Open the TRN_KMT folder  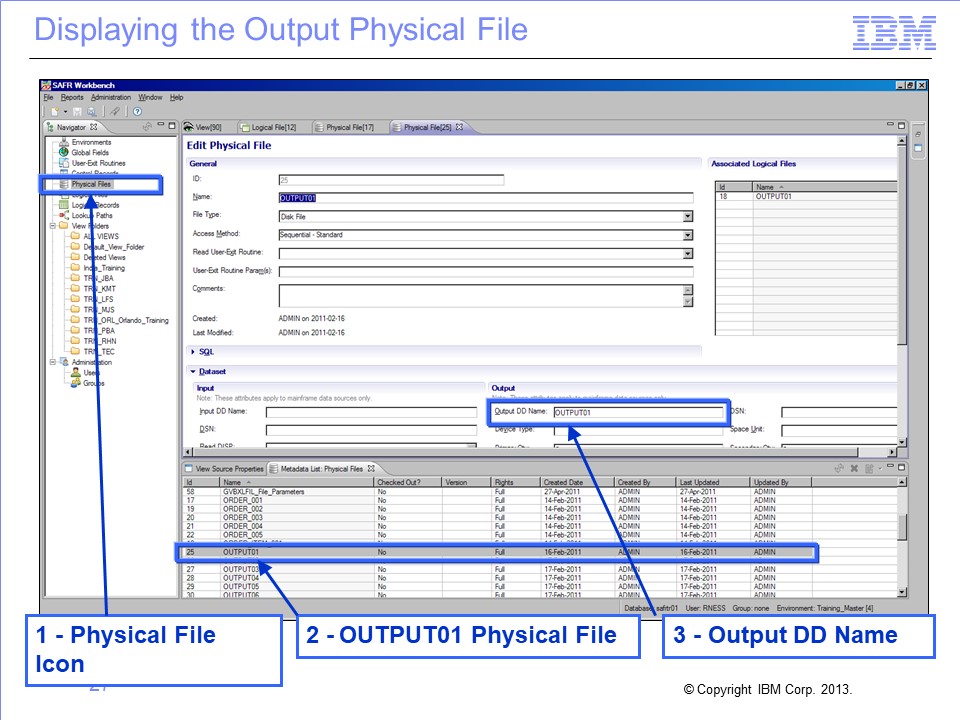93,288
